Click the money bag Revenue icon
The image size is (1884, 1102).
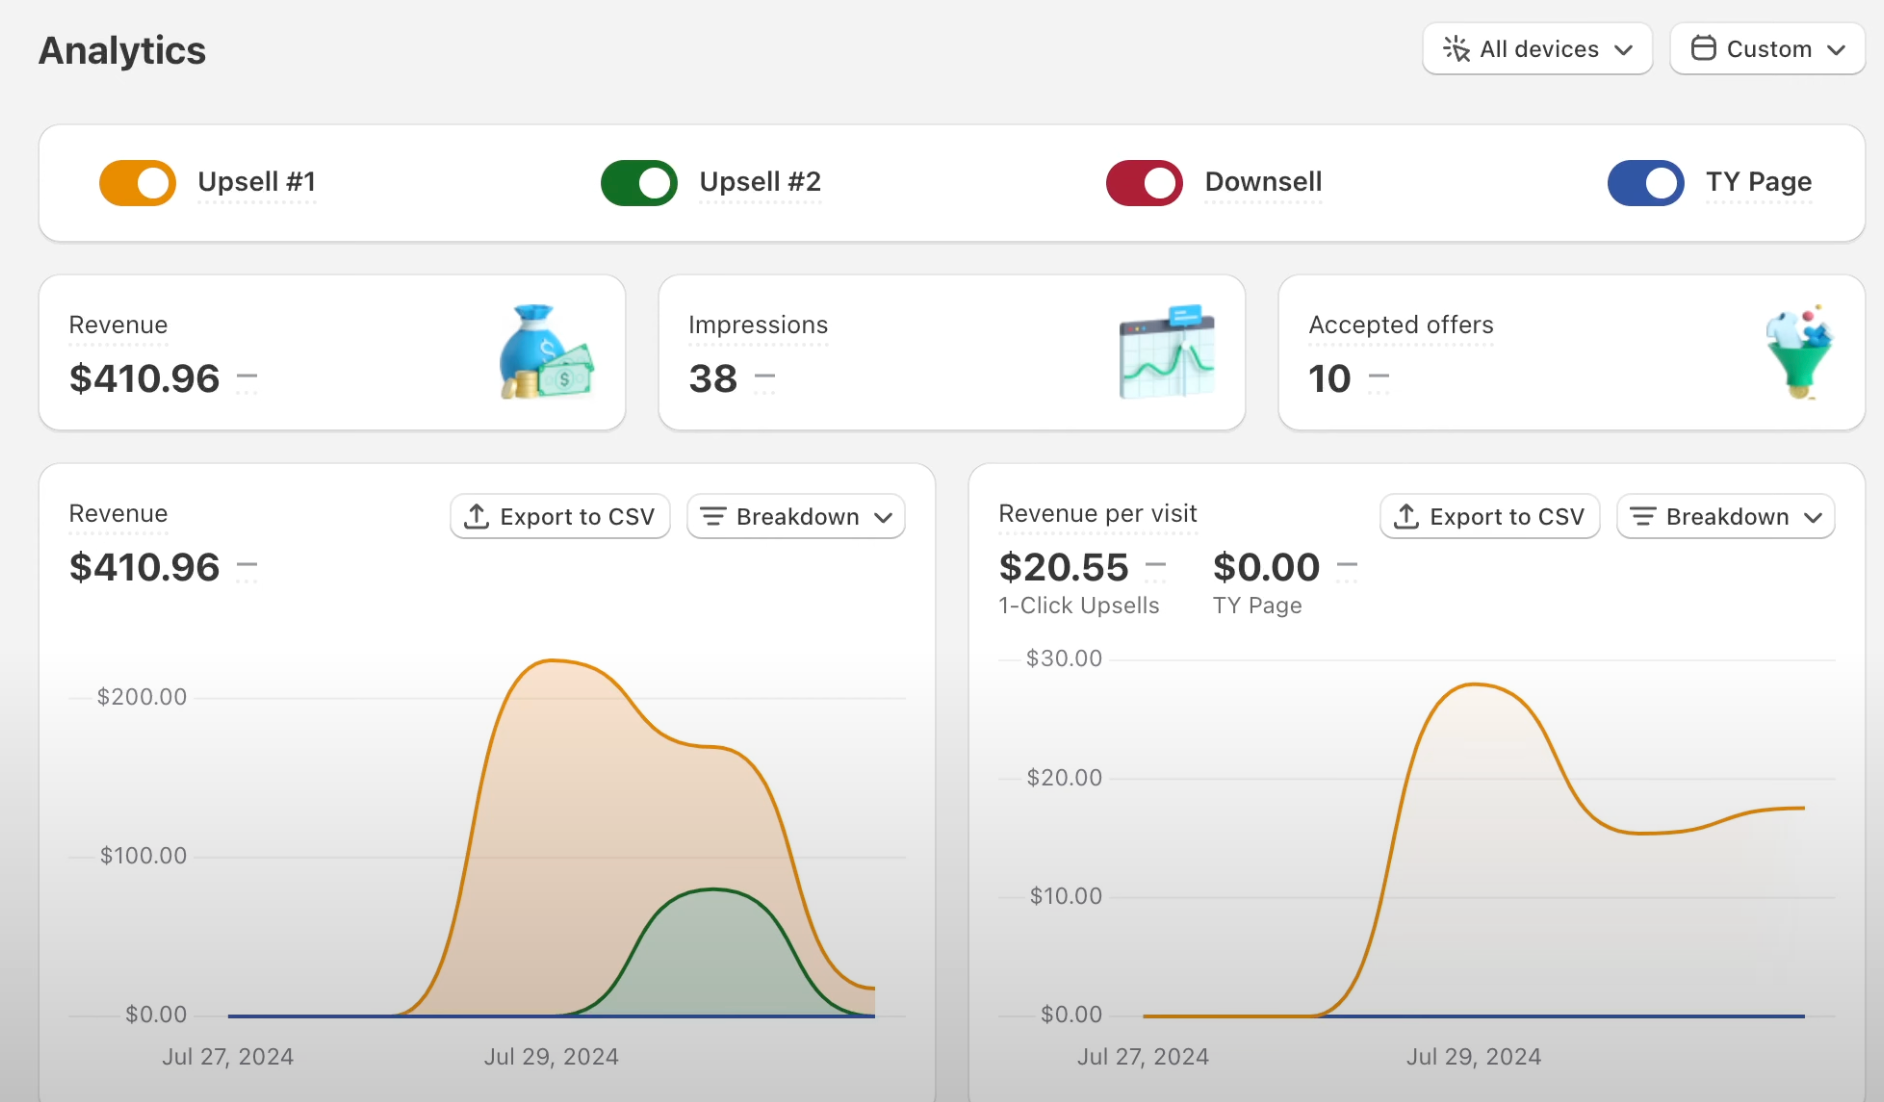click(x=545, y=353)
